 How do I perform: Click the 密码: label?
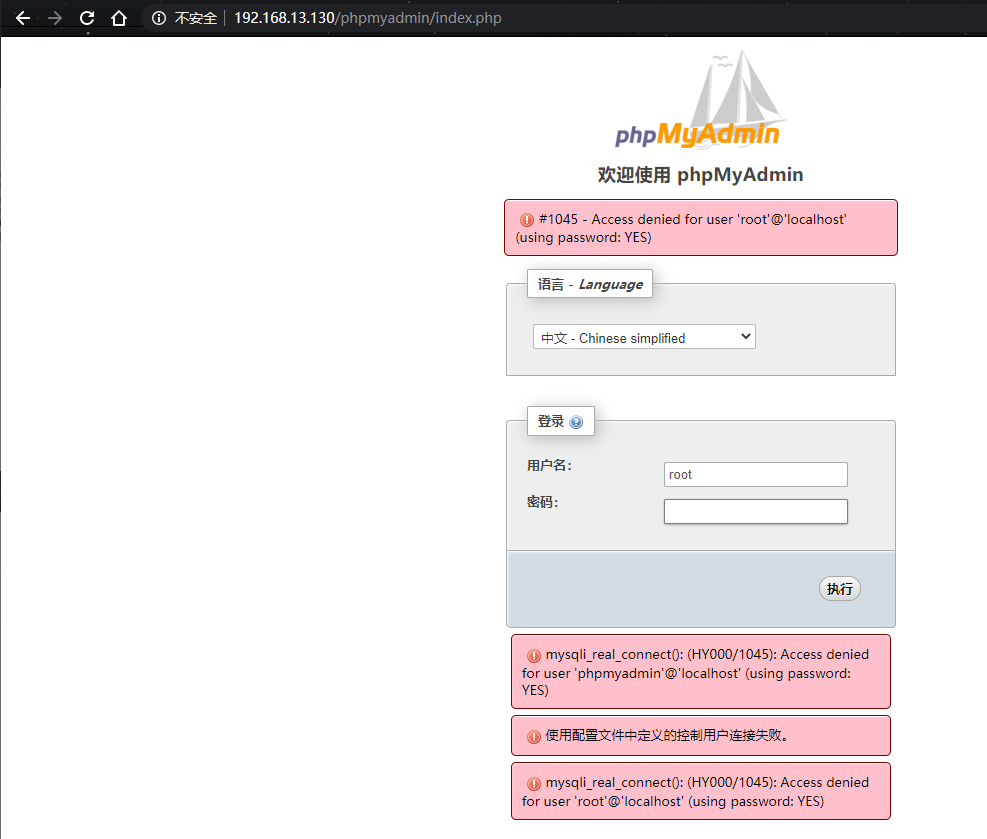543,502
